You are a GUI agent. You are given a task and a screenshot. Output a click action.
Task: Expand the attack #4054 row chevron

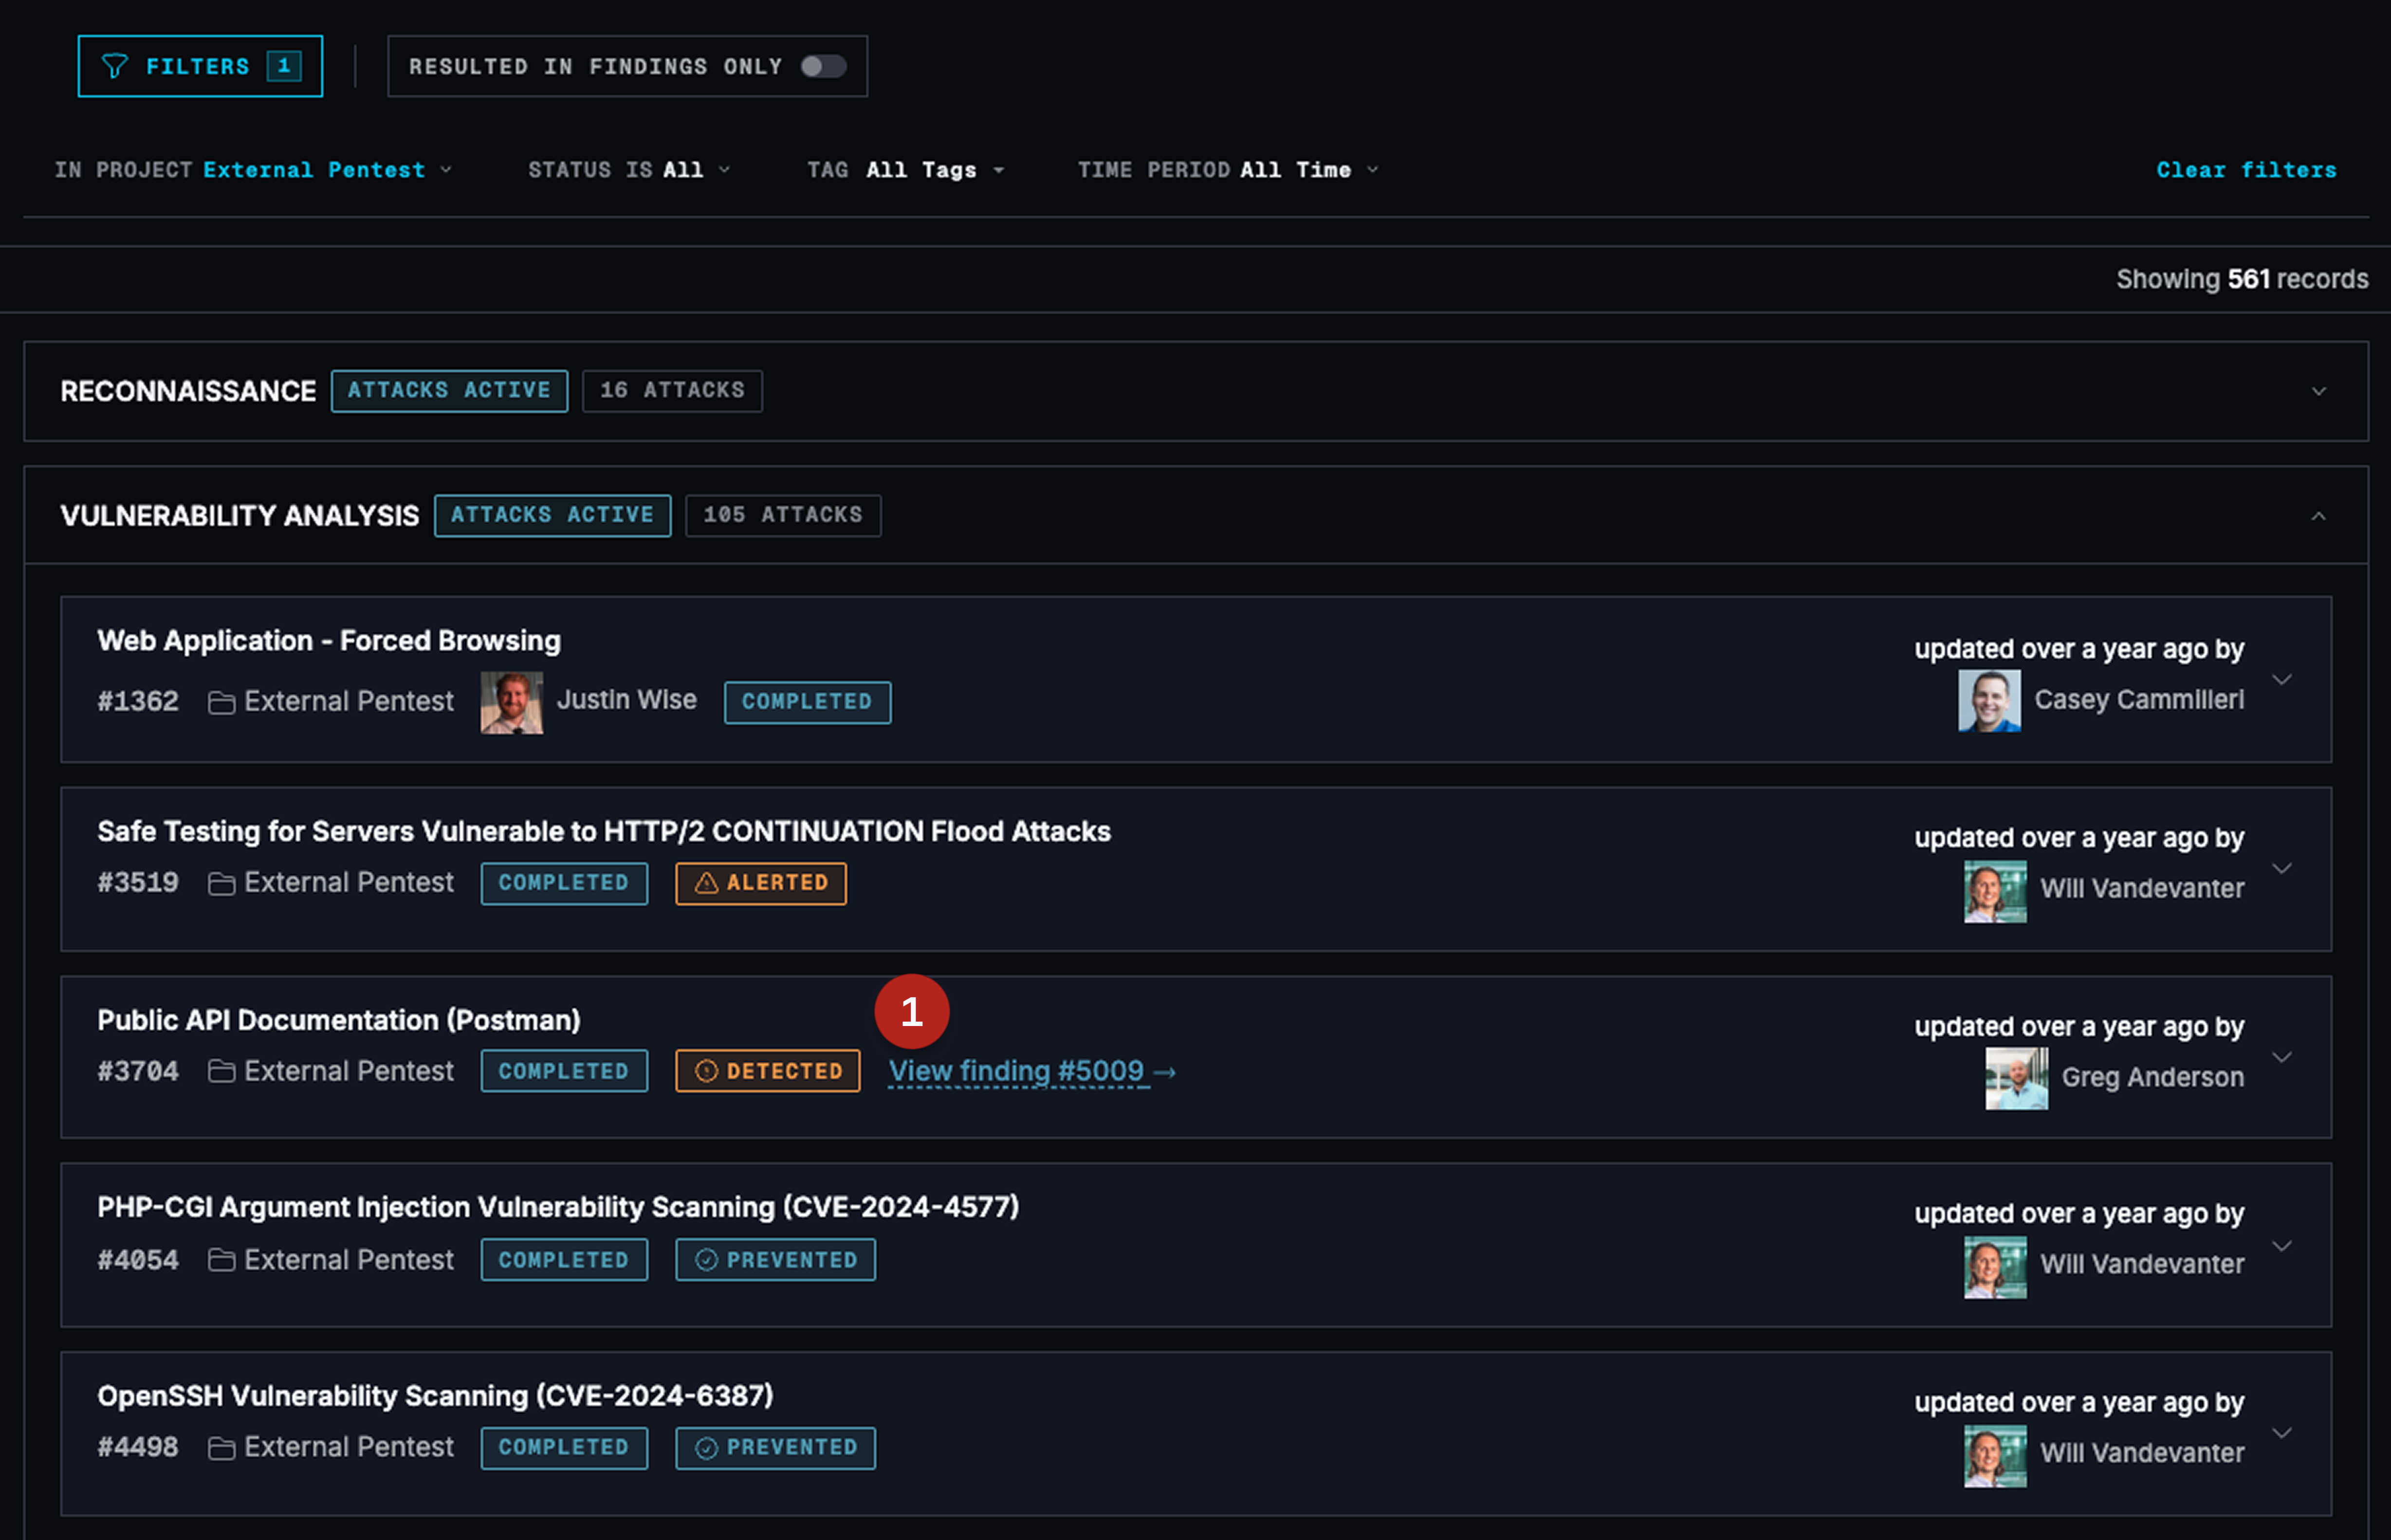(2282, 1246)
